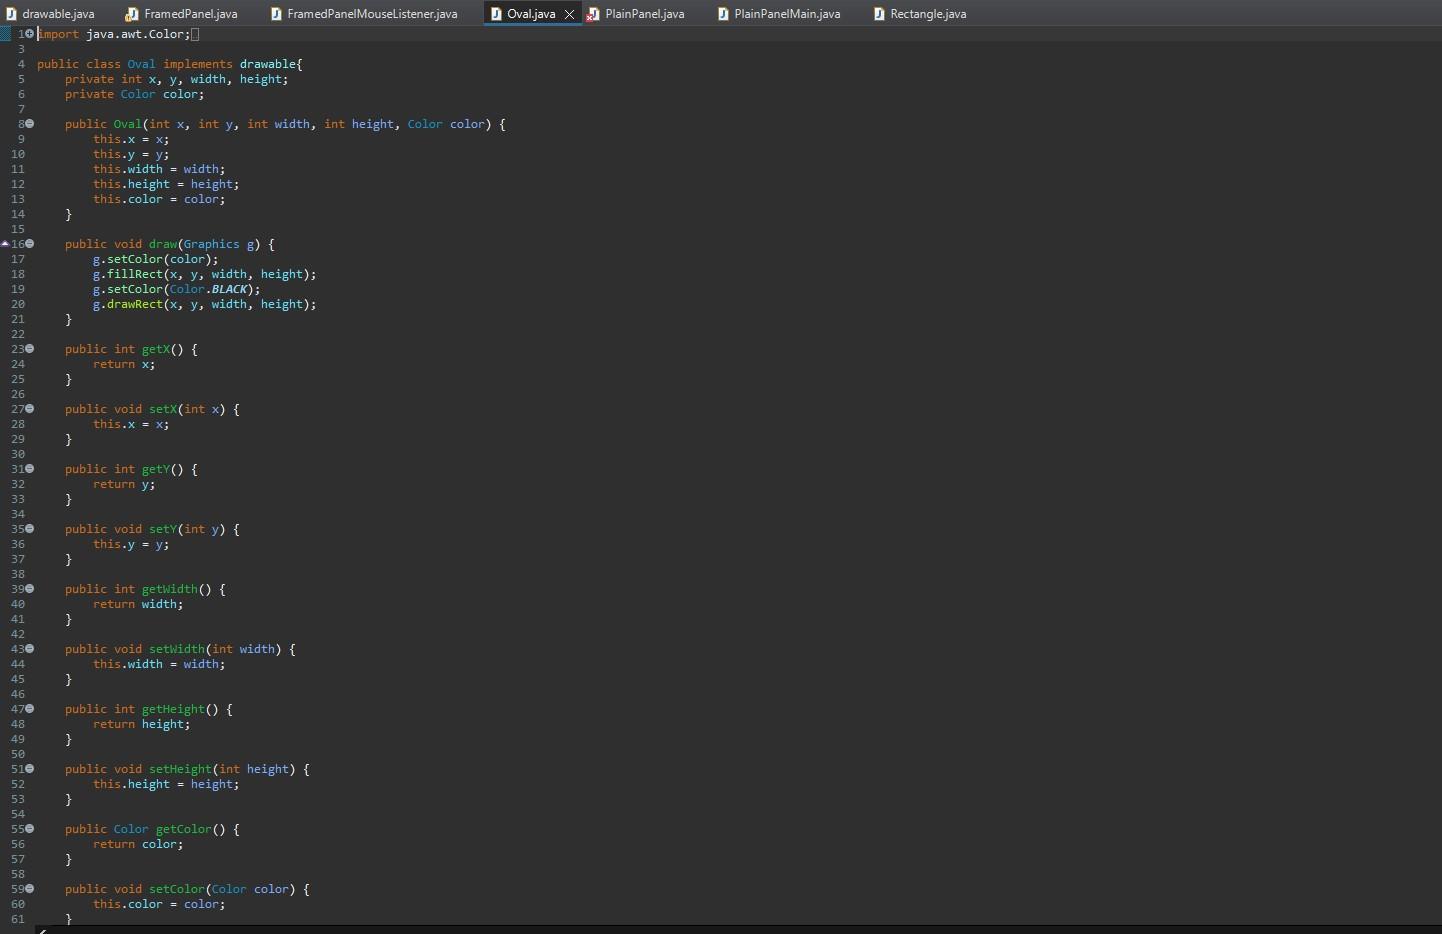Click the PlainPanelMain.java file icon

(723, 14)
